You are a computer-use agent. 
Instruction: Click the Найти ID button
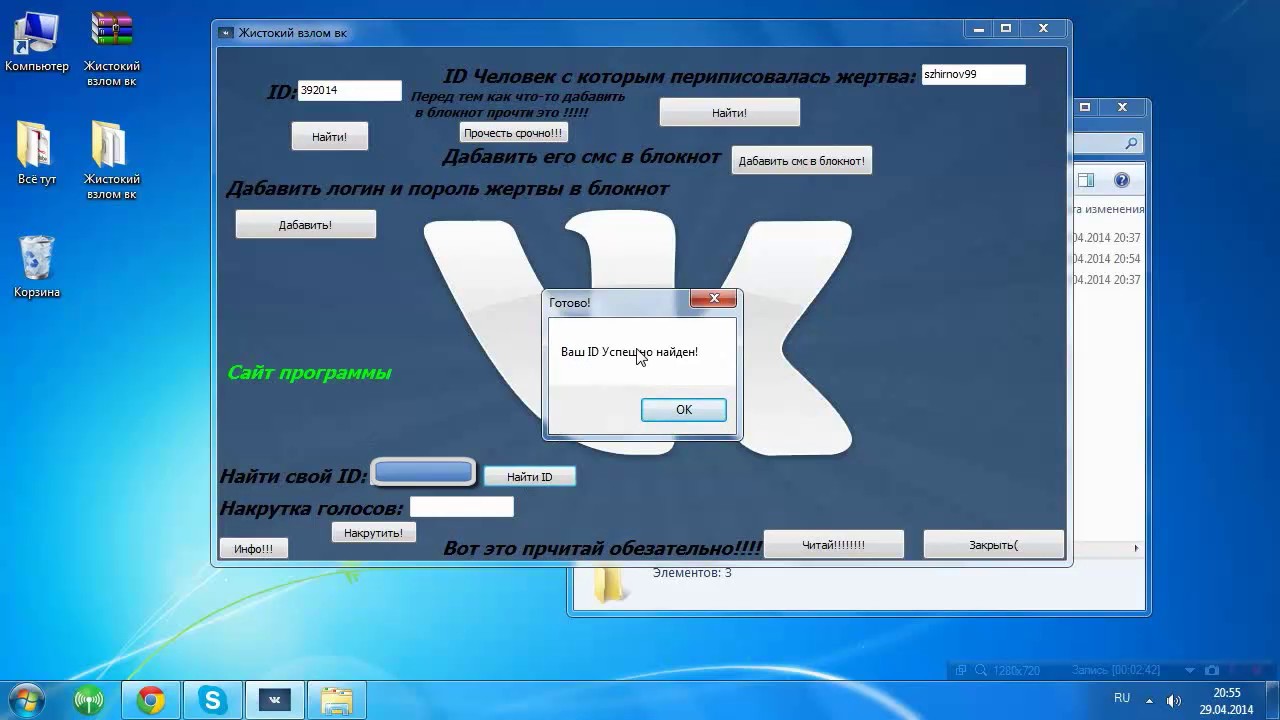[530, 477]
